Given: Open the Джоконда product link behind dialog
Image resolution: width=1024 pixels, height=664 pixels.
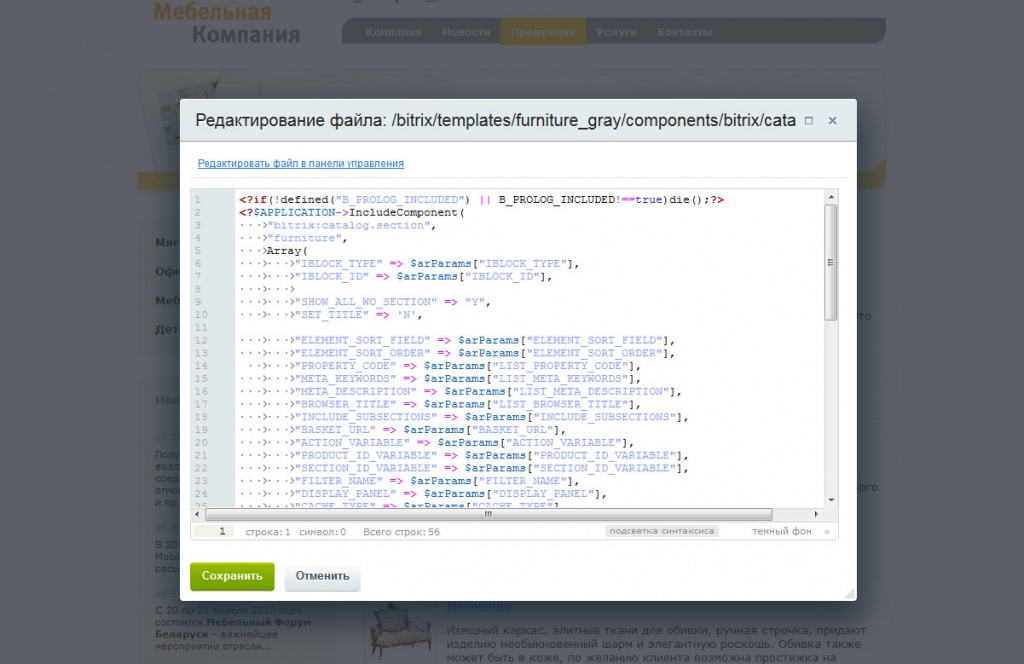Looking at the screenshot, I should [x=479, y=607].
